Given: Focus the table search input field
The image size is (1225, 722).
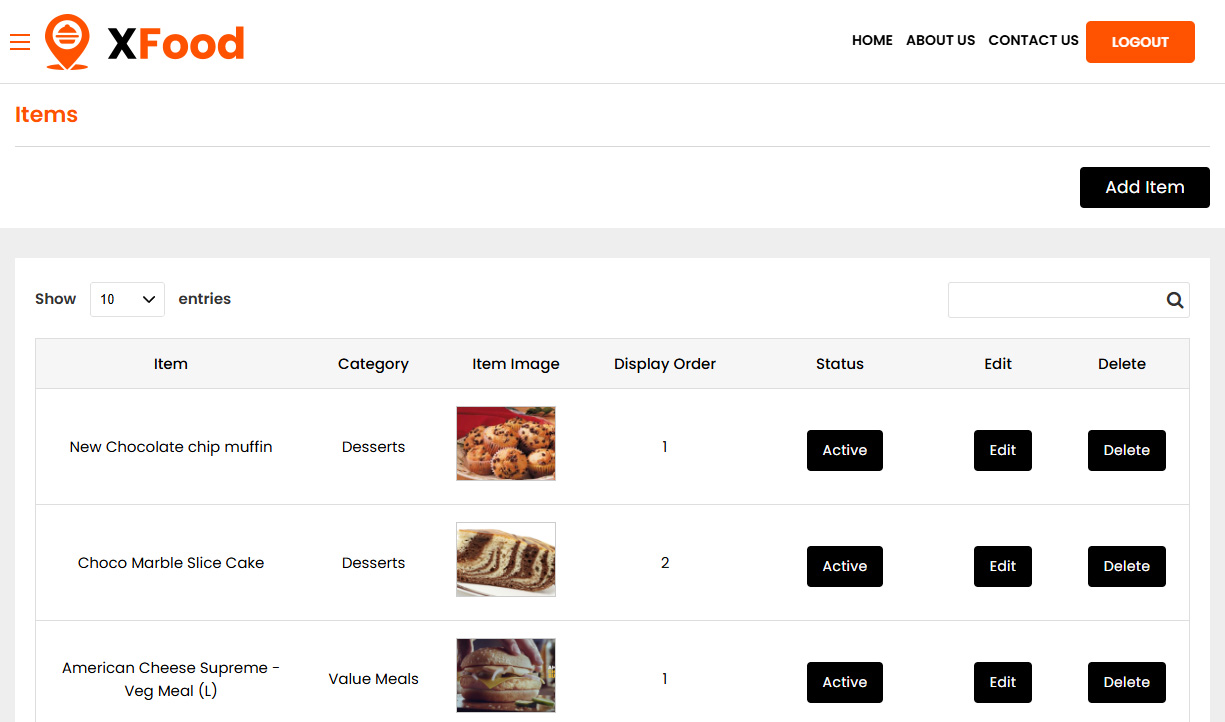Looking at the screenshot, I should click(x=1053, y=300).
